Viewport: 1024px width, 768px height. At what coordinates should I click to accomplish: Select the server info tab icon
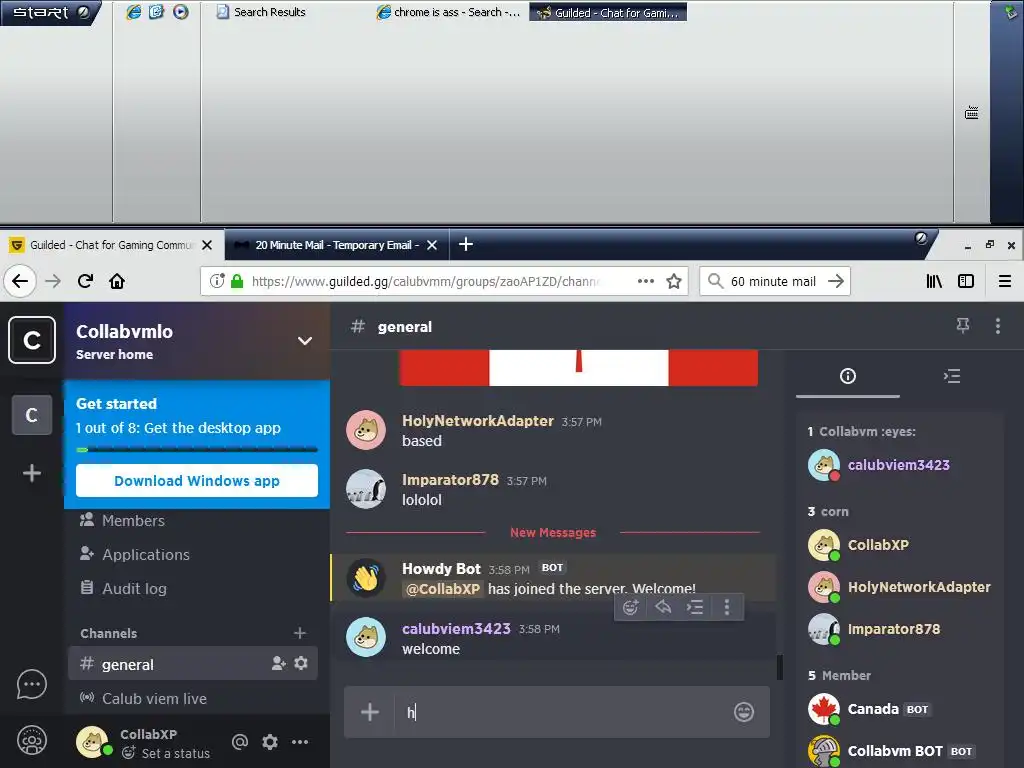[x=848, y=376]
